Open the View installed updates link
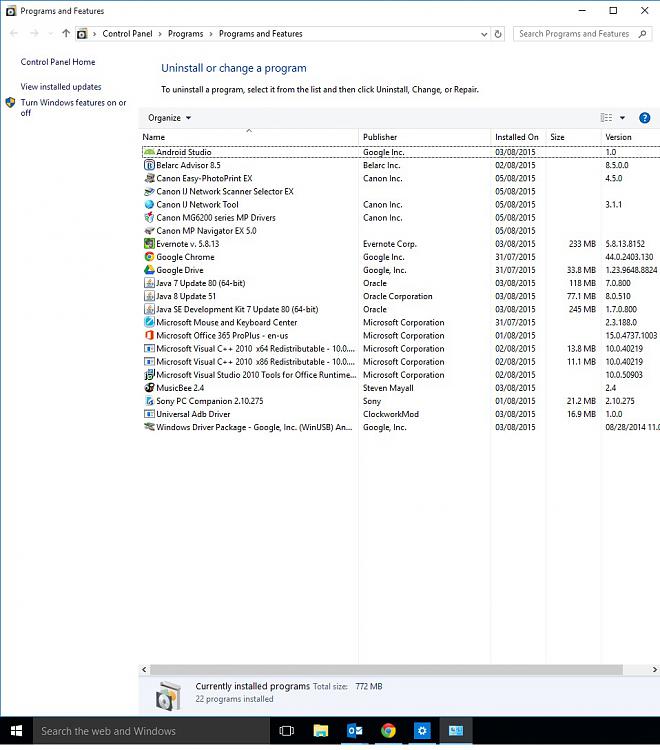The image size is (660, 750). (x=61, y=87)
